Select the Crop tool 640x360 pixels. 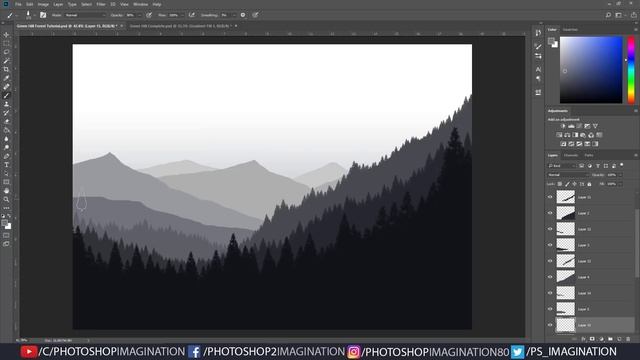coord(6,69)
